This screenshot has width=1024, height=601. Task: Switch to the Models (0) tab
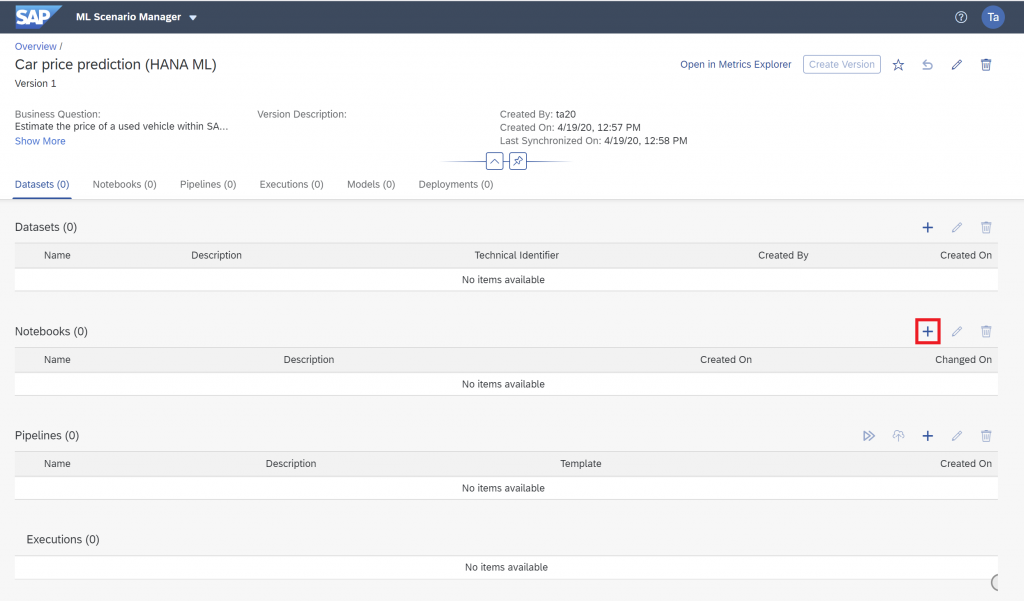371,184
